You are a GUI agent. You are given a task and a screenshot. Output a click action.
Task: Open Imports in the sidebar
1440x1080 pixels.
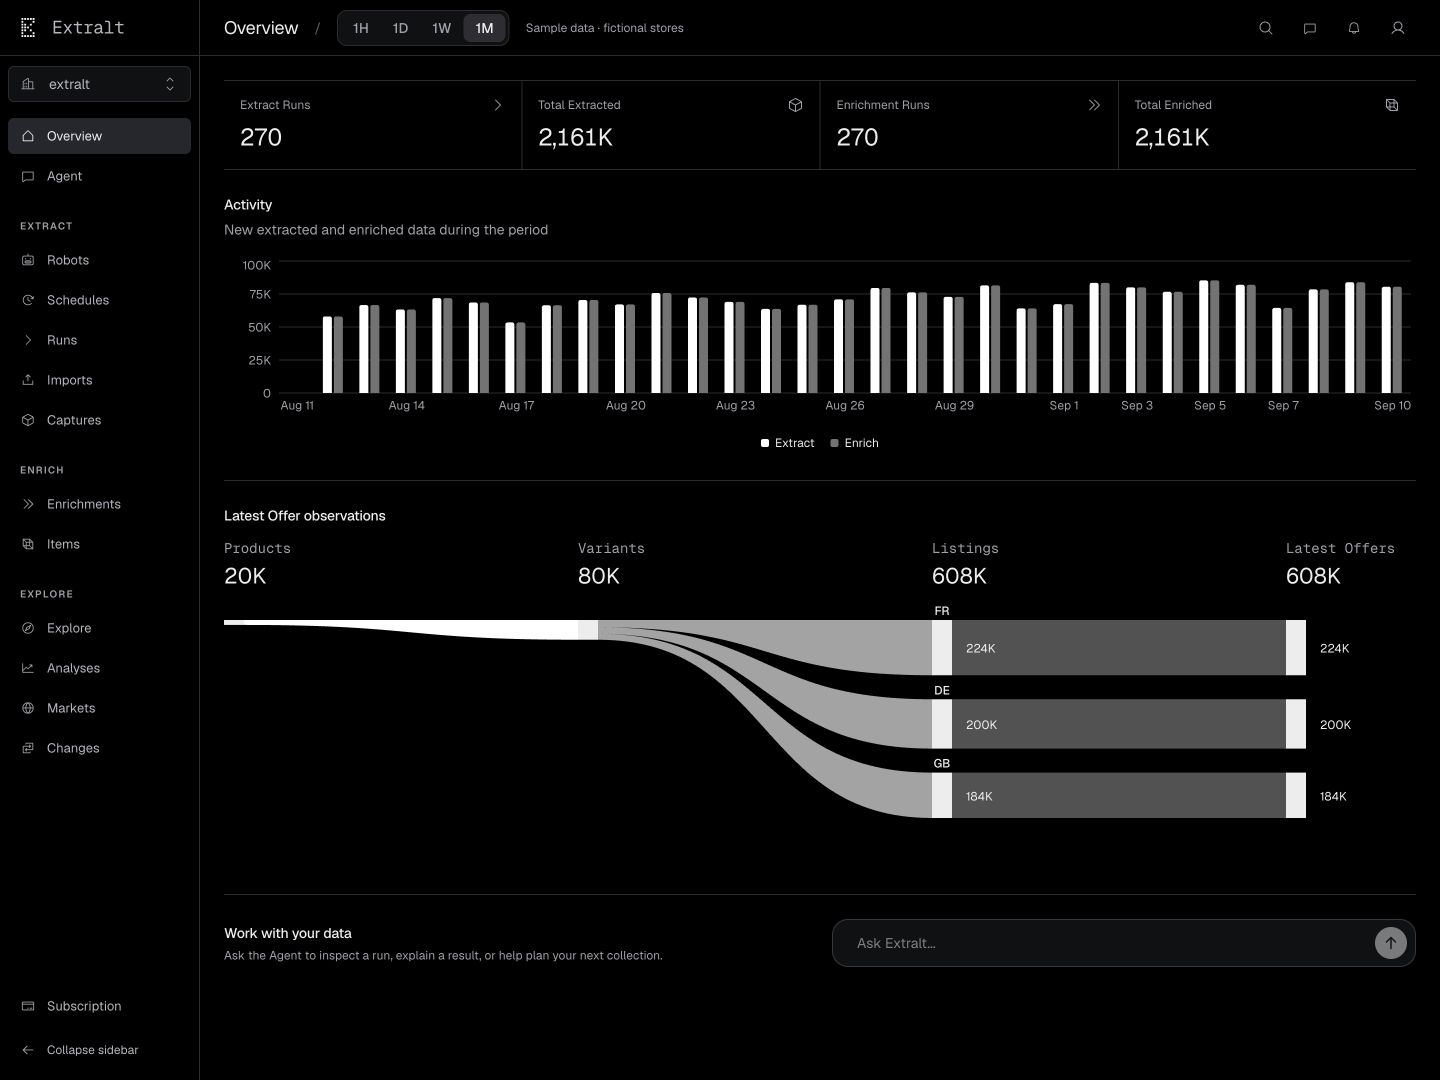coord(99,380)
